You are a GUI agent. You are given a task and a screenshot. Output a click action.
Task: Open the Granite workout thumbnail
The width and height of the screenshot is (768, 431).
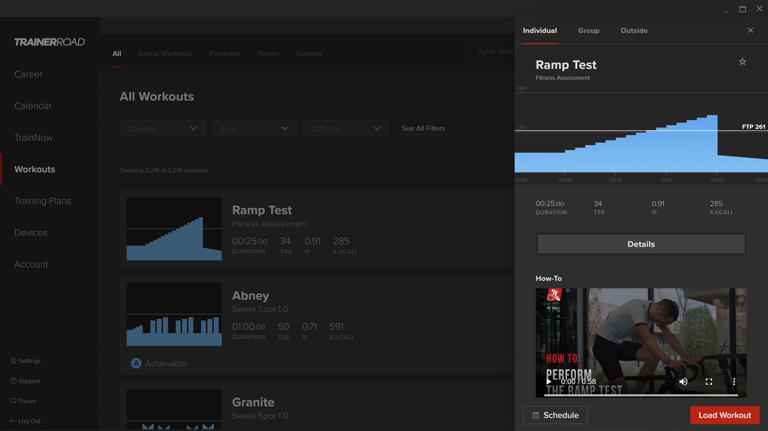click(x=174, y=409)
